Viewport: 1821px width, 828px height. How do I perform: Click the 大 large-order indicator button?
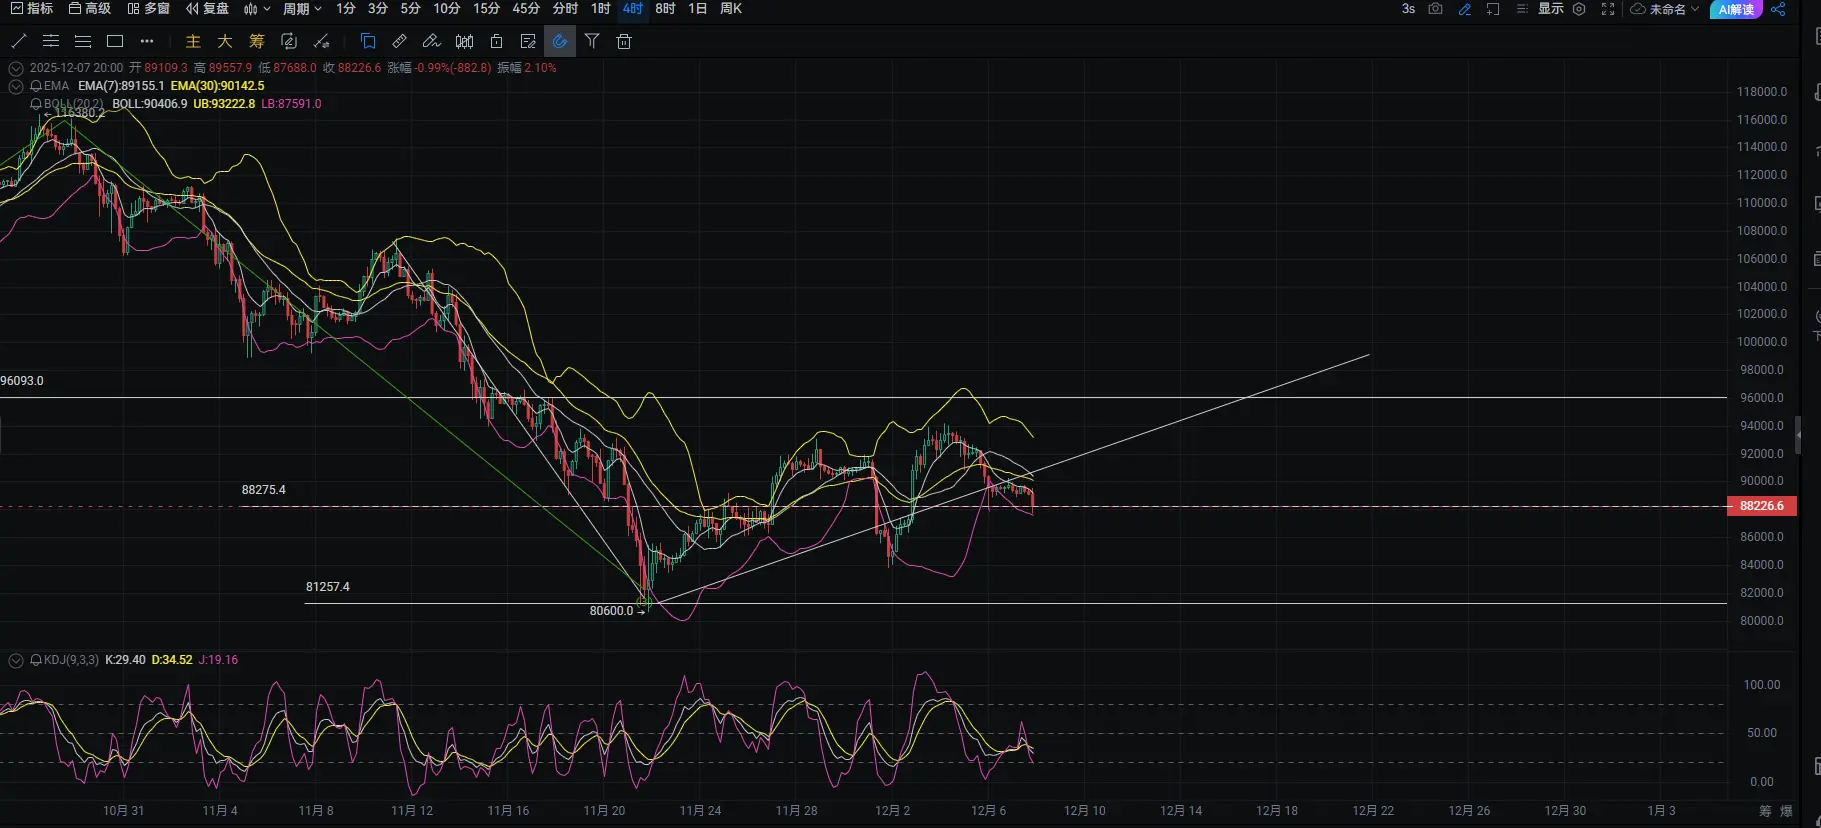click(225, 41)
